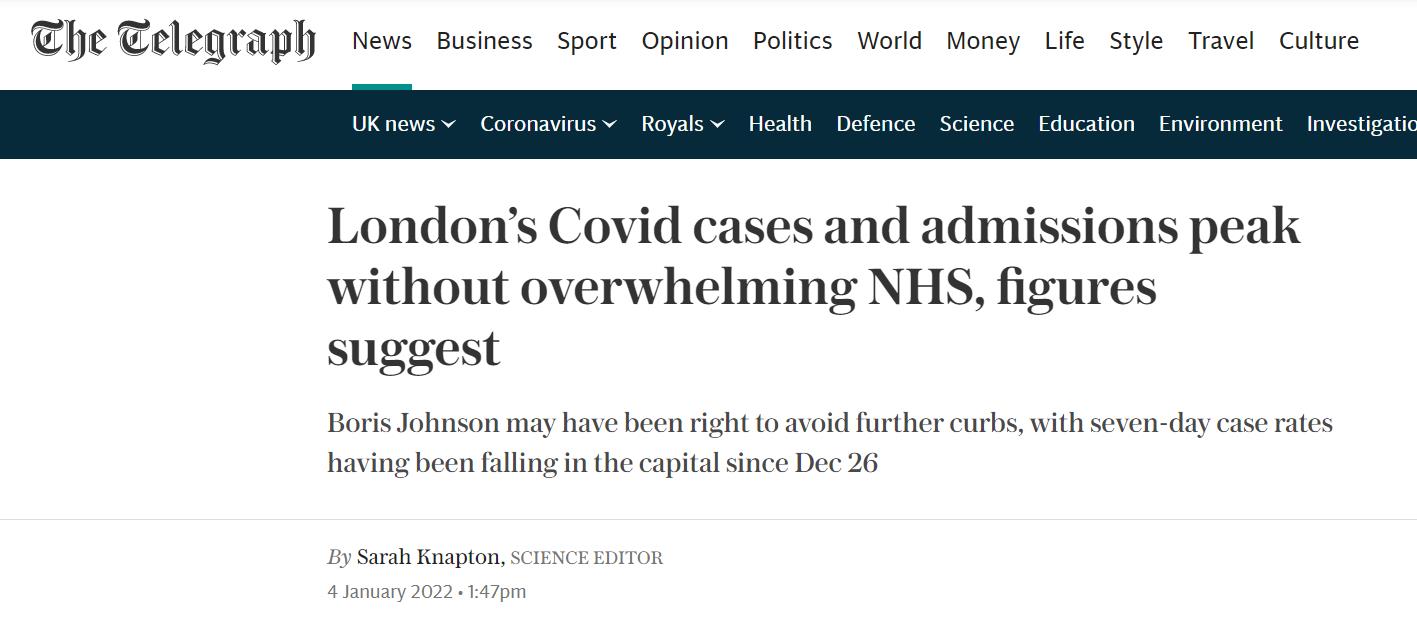Screen dimensions: 1417x621
Task: Navigate to the Travel section
Action: point(1221,41)
